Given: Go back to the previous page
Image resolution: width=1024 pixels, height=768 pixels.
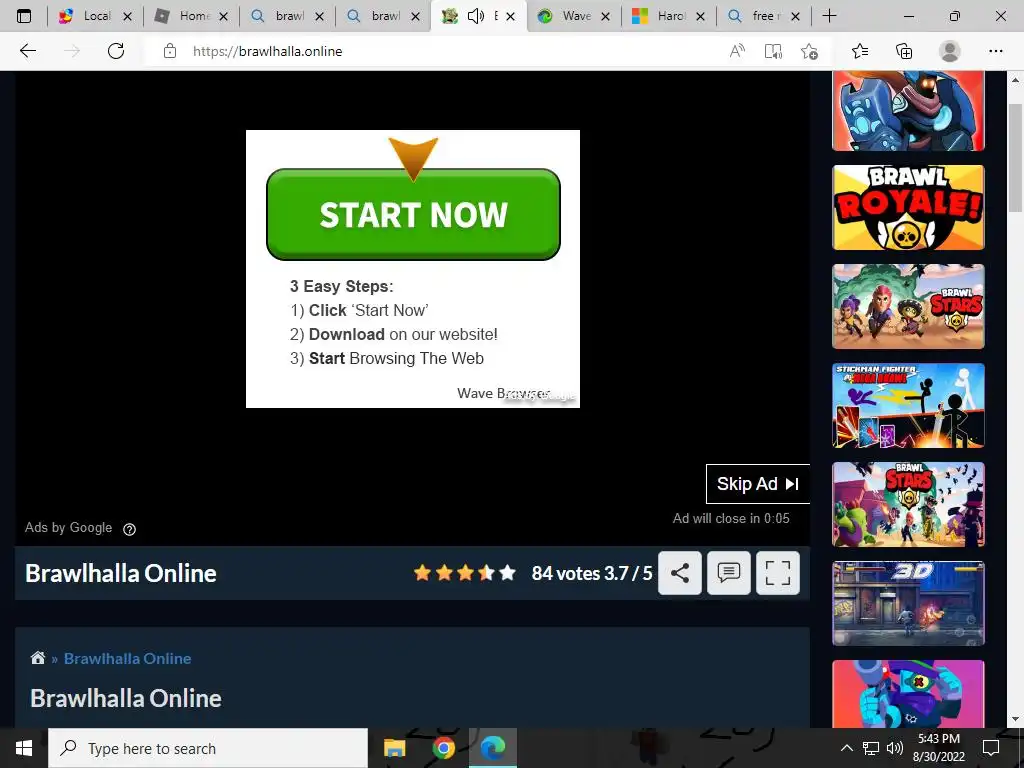Looking at the screenshot, I should pos(27,51).
